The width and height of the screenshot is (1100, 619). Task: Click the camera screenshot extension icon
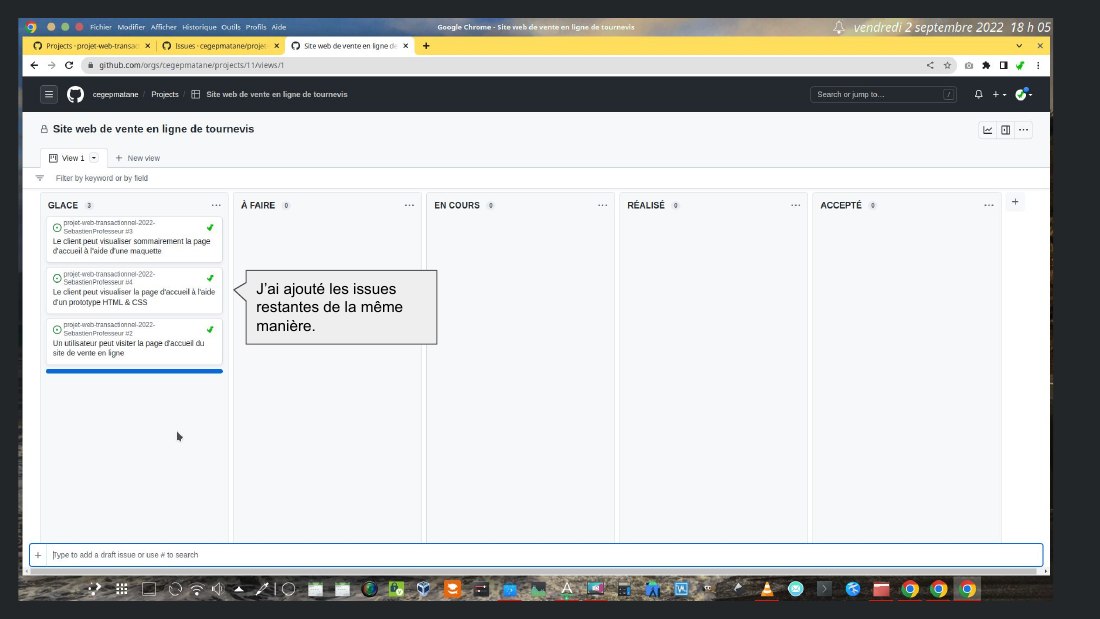969,65
